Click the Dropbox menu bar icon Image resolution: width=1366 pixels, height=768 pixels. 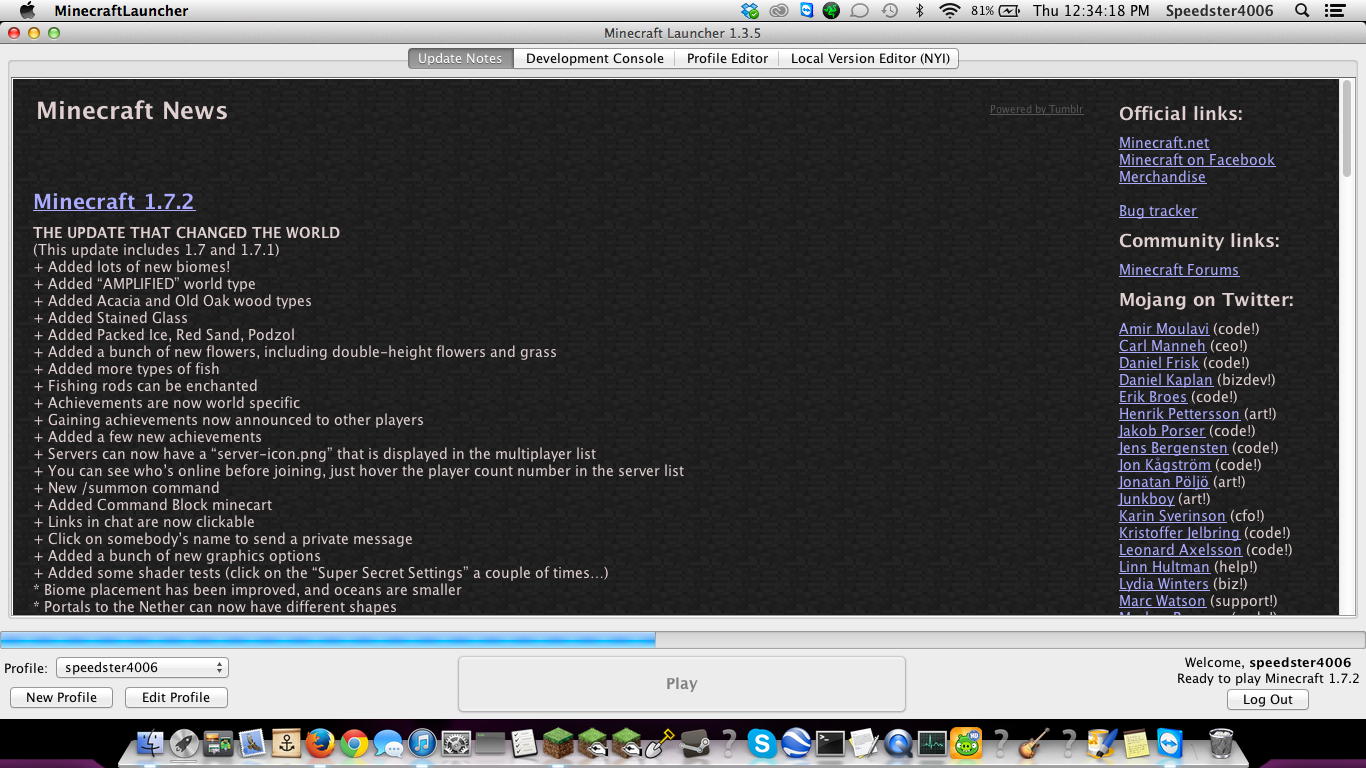click(751, 11)
